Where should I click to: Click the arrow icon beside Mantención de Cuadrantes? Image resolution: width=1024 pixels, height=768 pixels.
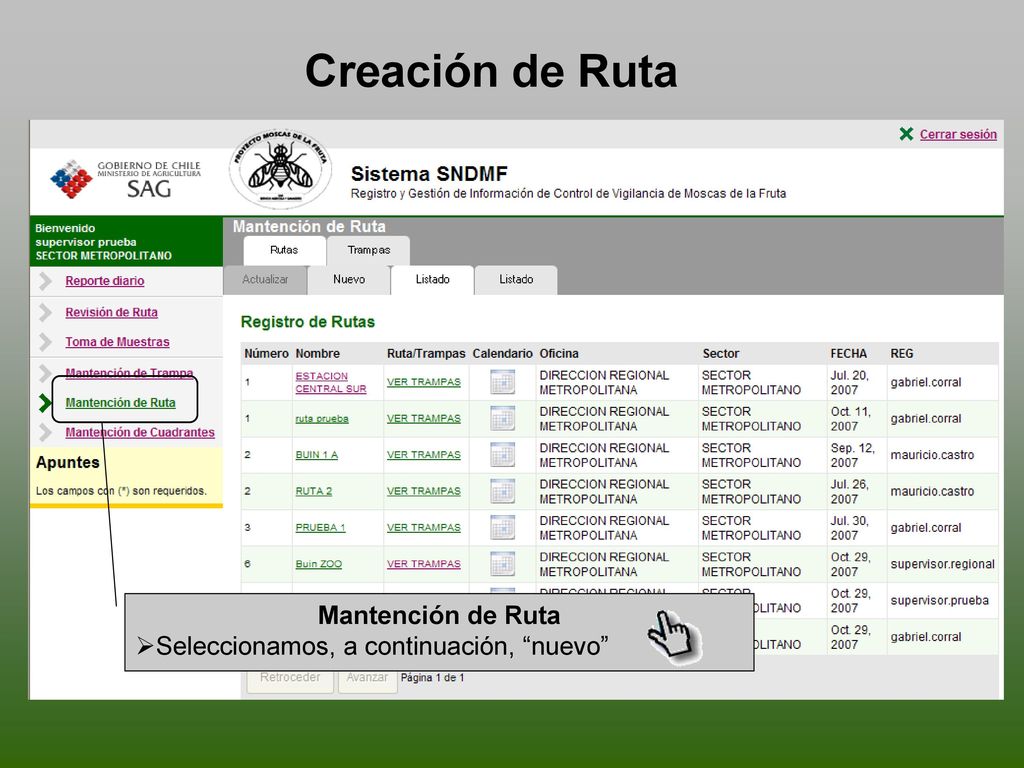click(45, 432)
